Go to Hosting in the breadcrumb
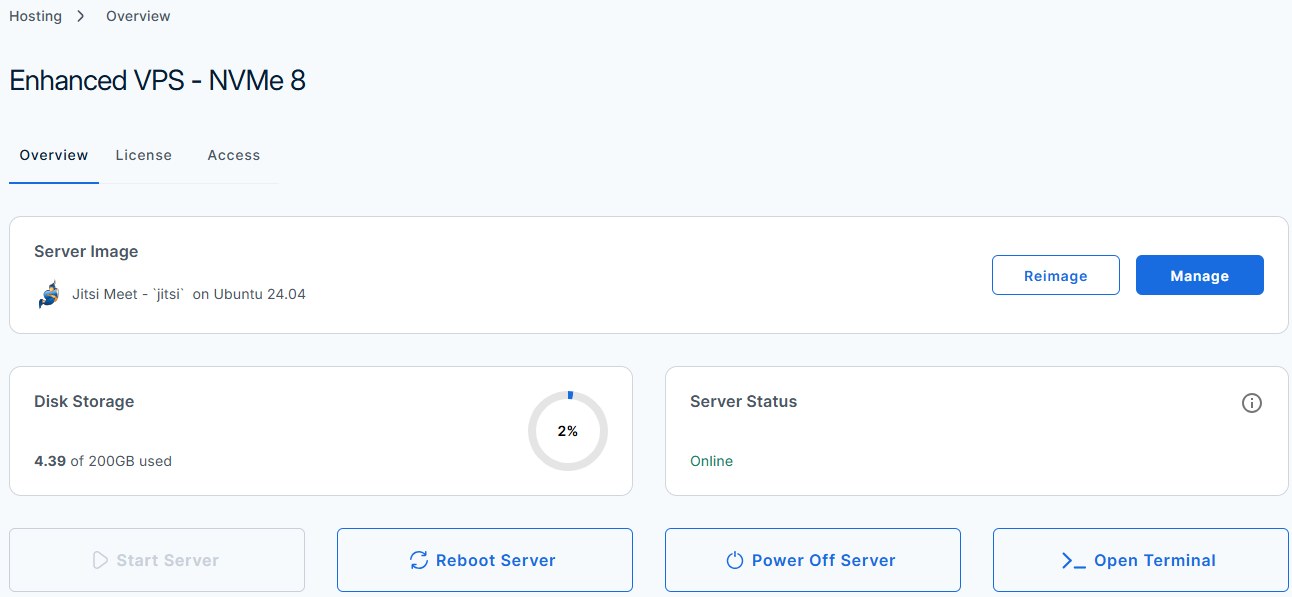1292x597 pixels. click(35, 16)
